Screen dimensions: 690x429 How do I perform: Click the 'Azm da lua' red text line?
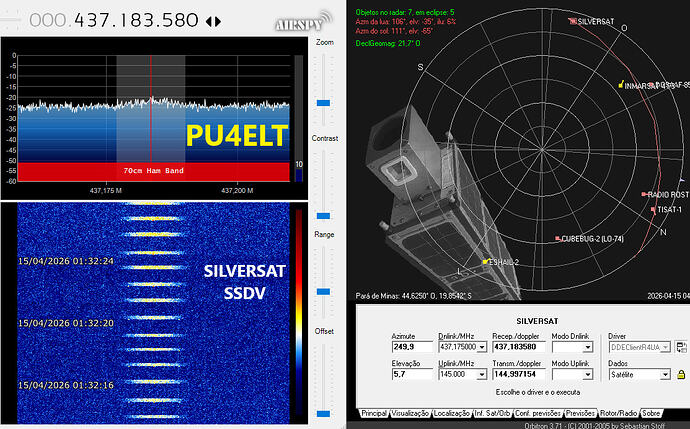[405, 22]
